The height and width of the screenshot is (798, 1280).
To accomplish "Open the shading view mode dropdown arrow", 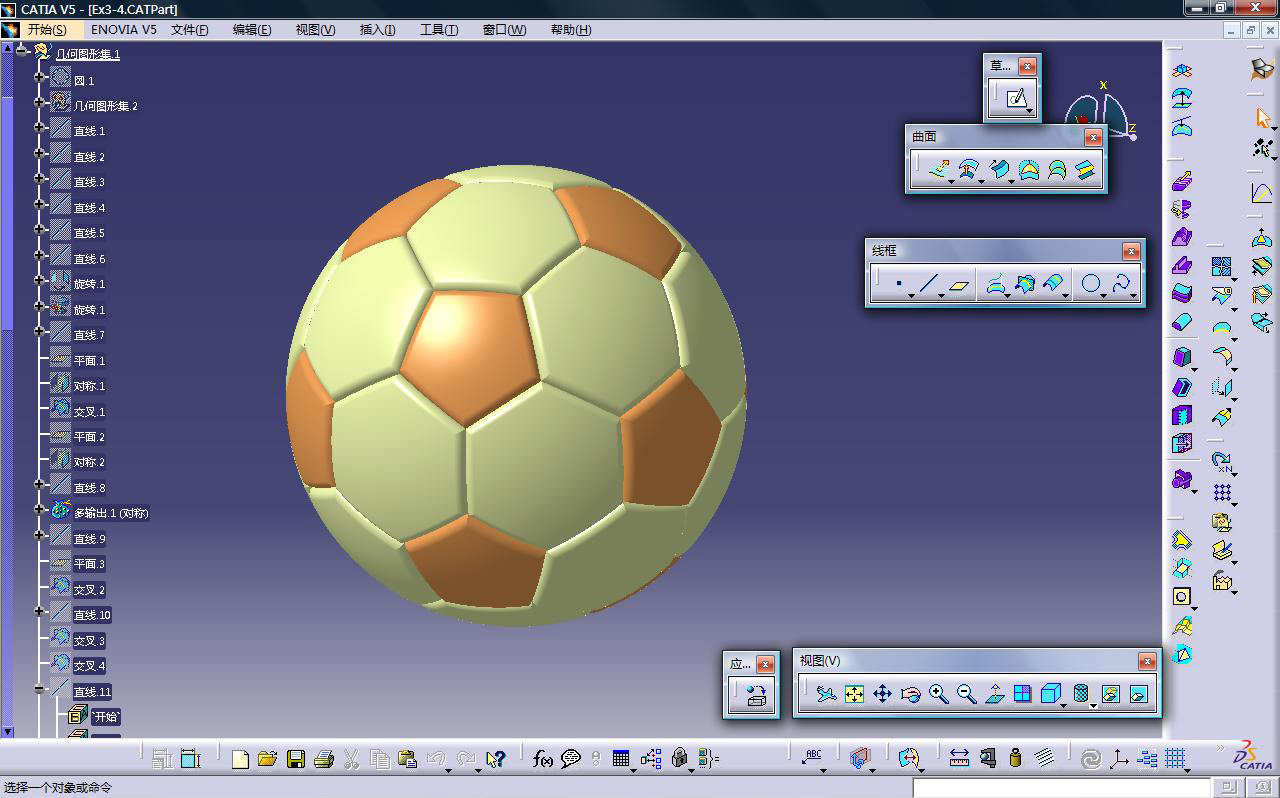I will pyautogui.click(x=1093, y=705).
